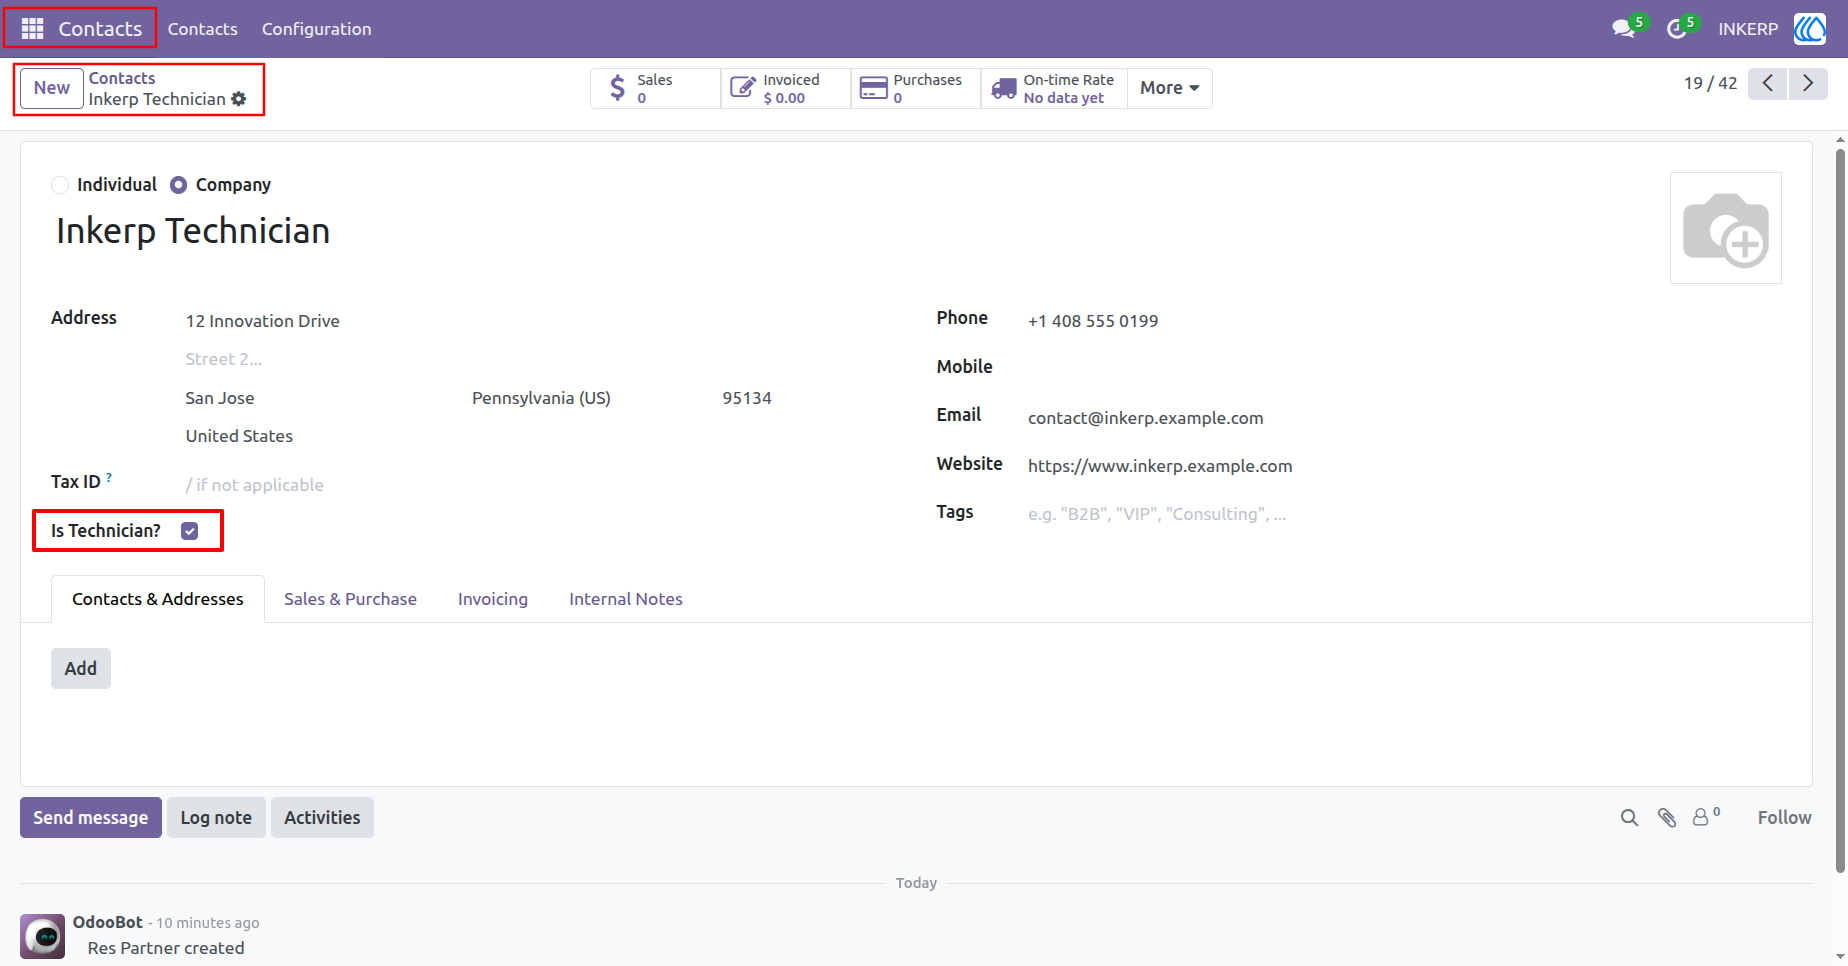The image size is (1848, 966).
Task: Select the Contacts & Addresses tab
Action: [158, 599]
